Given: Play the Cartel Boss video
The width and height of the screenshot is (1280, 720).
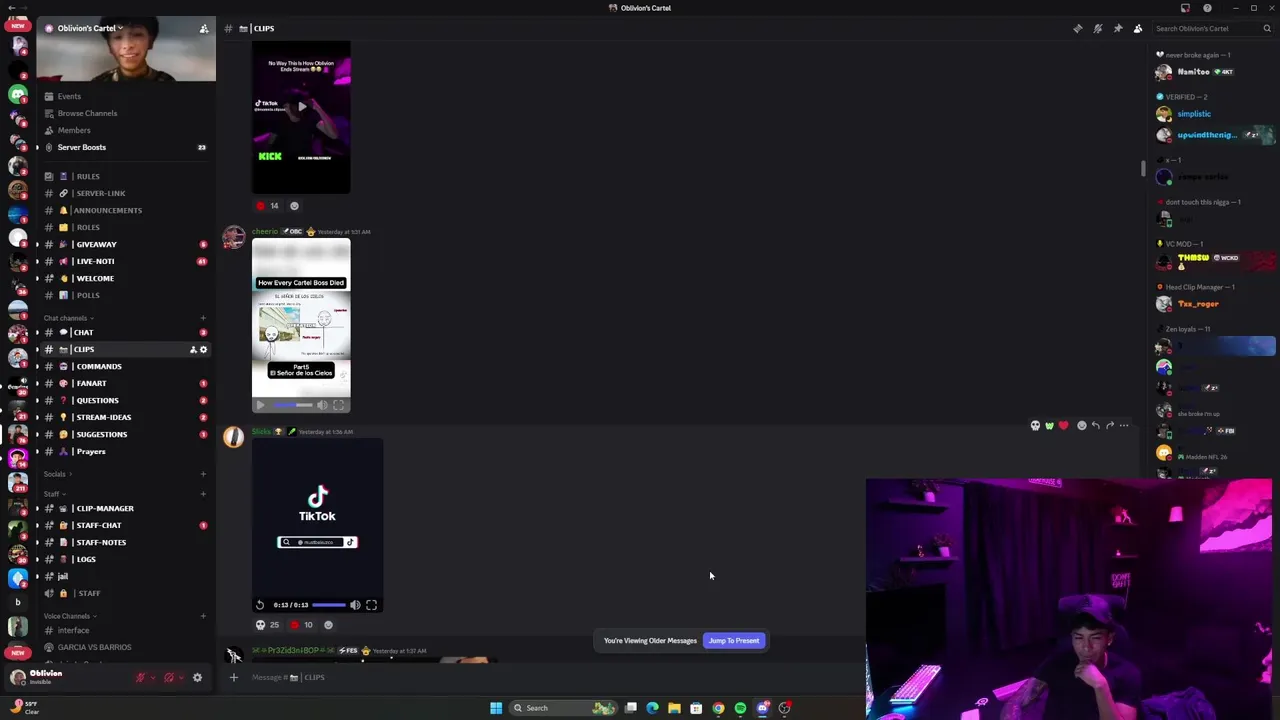Looking at the screenshot, I should pyautogui.click(x=261, y=405).
